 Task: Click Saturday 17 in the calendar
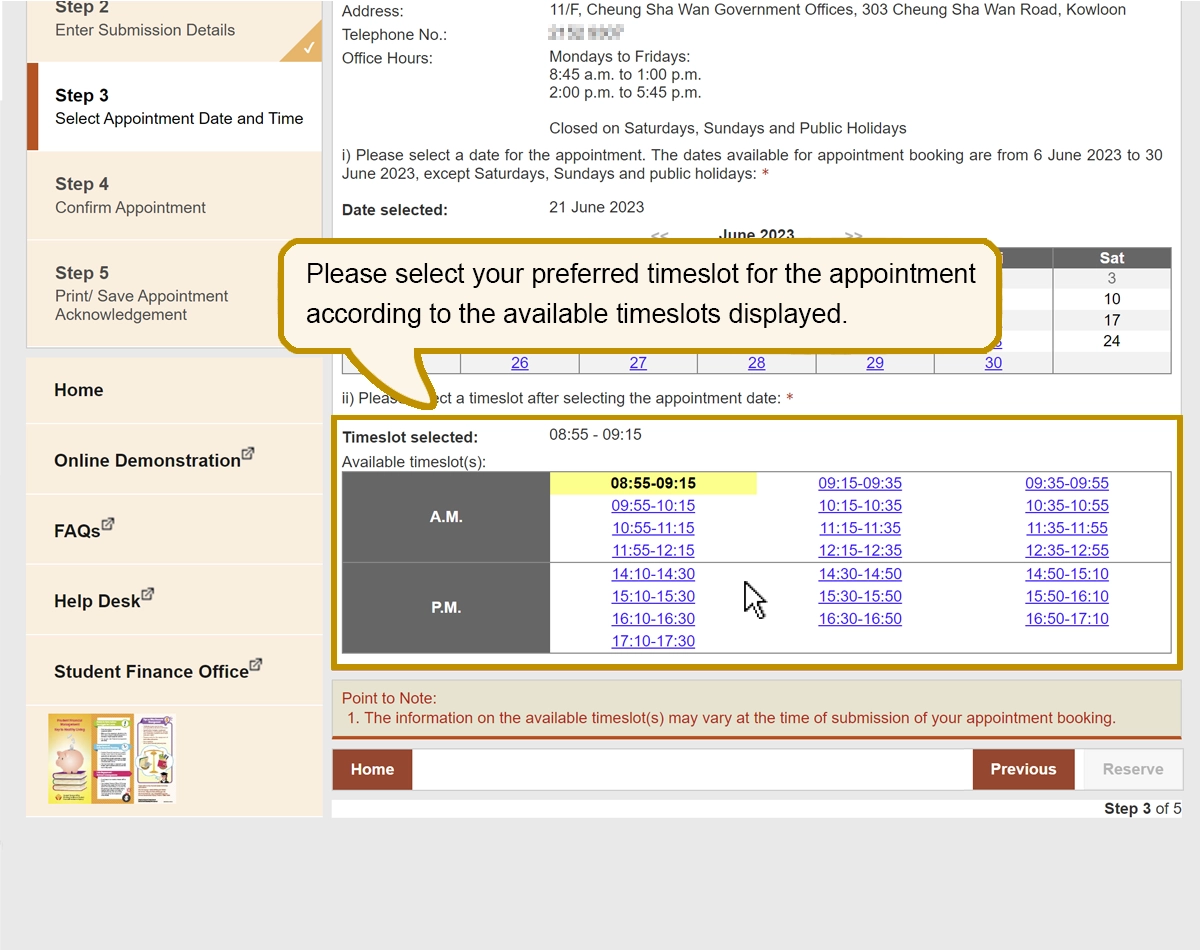coord(1112,320)
